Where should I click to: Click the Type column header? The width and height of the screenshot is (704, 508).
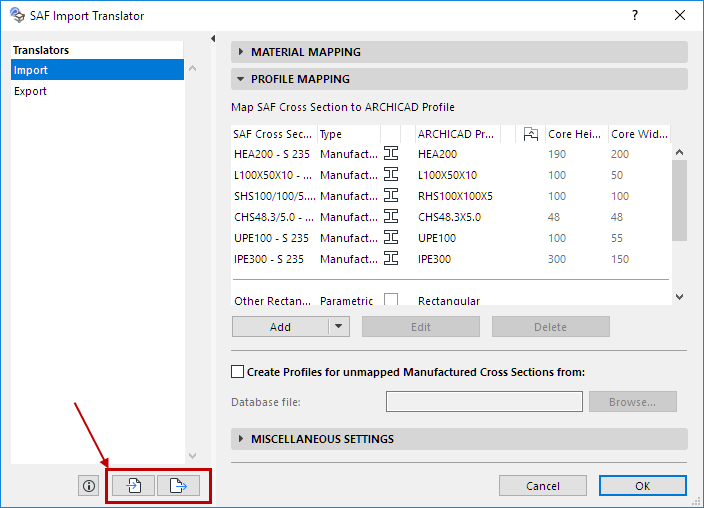tap(348, 134)
